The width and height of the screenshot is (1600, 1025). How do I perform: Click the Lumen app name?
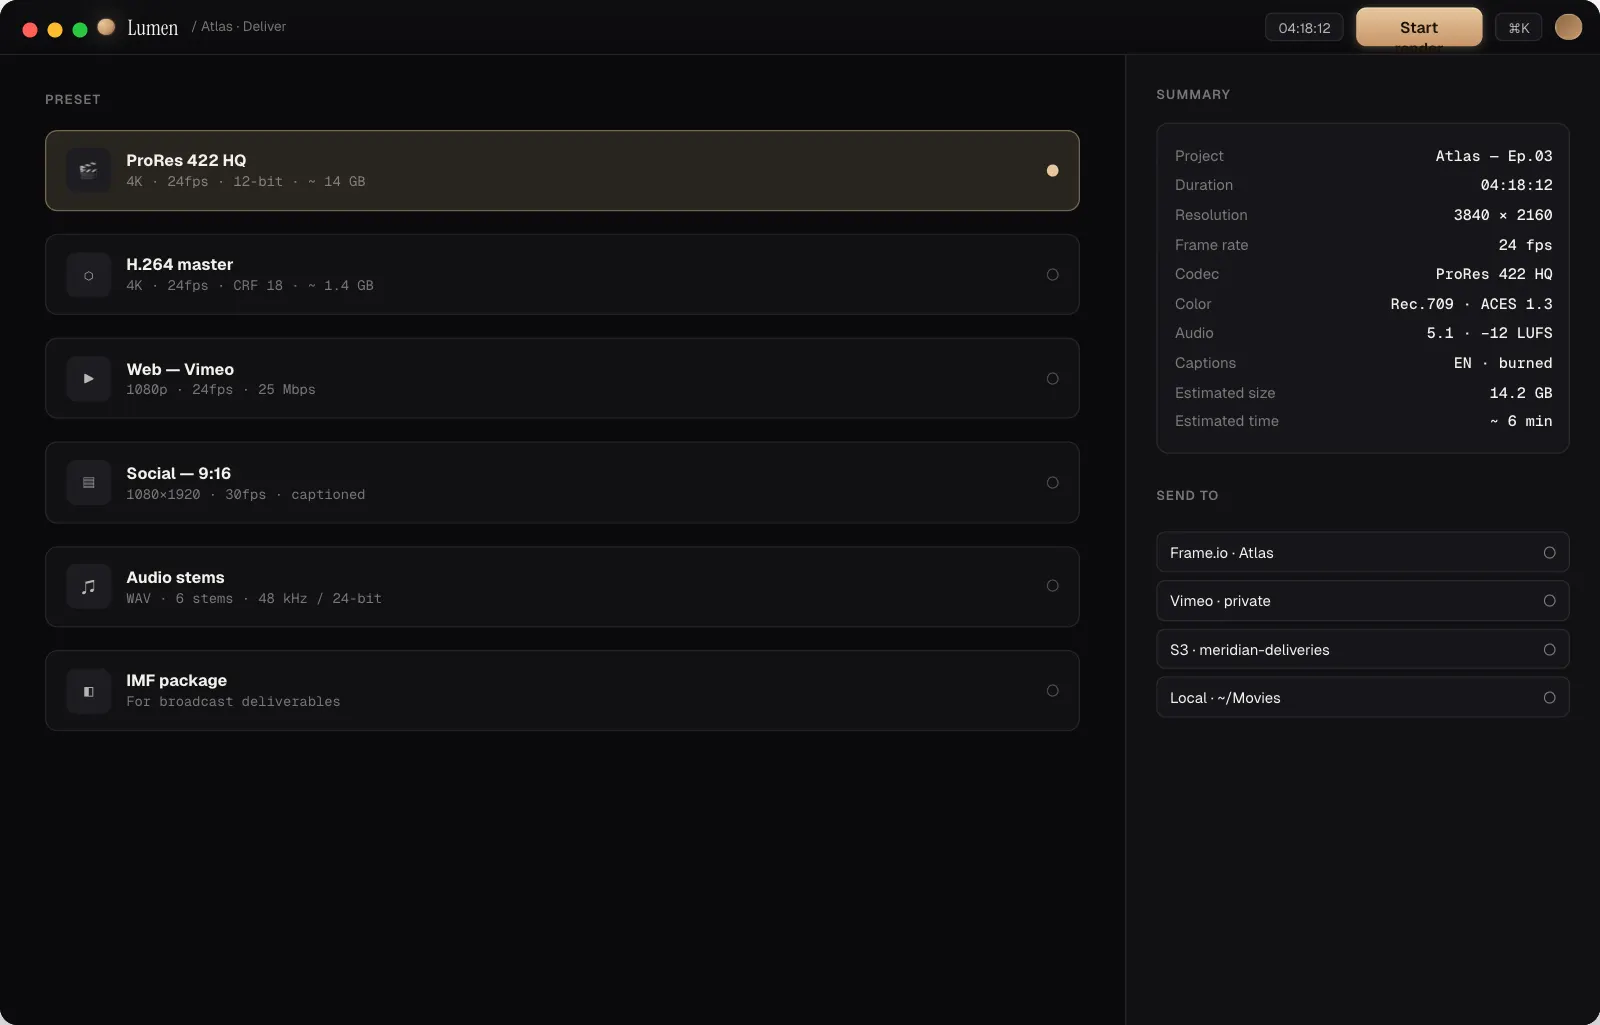pos(153,28)
